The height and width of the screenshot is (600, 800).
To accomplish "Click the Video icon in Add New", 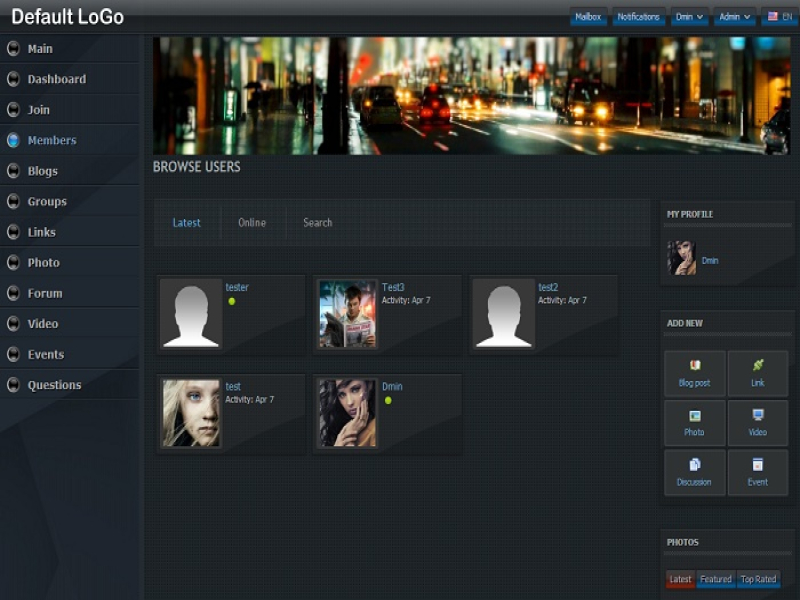I will coord(758,415).
